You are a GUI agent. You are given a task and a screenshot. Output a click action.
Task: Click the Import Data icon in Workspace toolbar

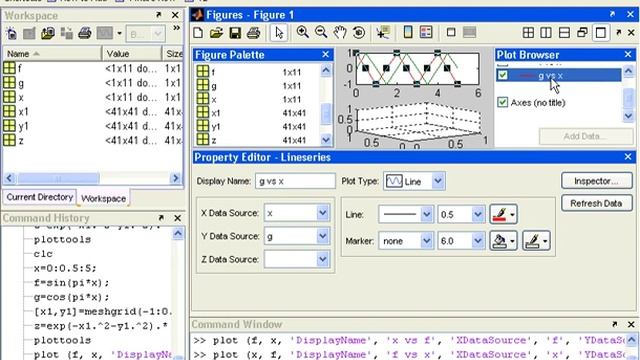(x=48, y=33)
